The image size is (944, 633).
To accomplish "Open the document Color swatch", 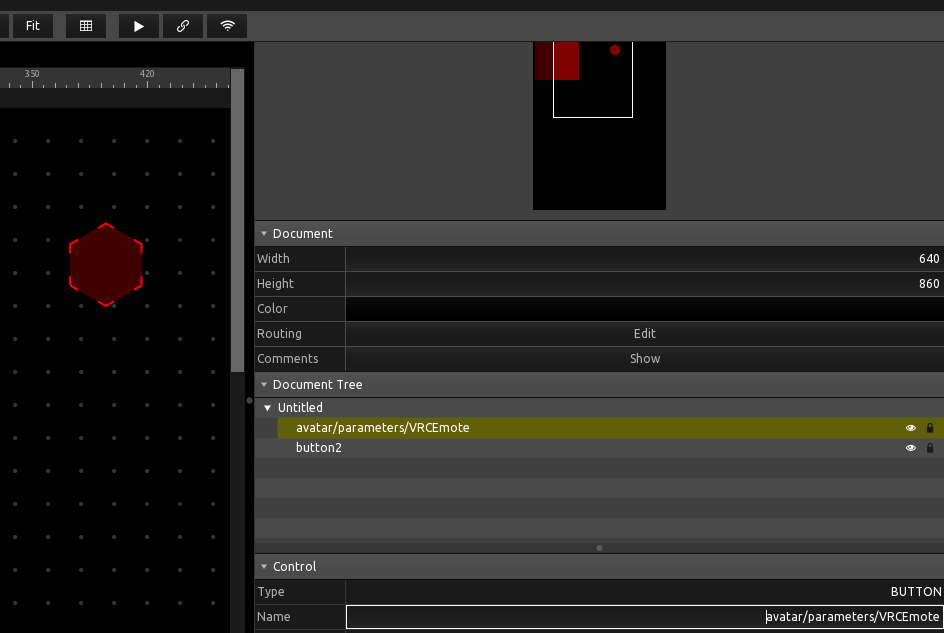I will (x=644, y=308).
